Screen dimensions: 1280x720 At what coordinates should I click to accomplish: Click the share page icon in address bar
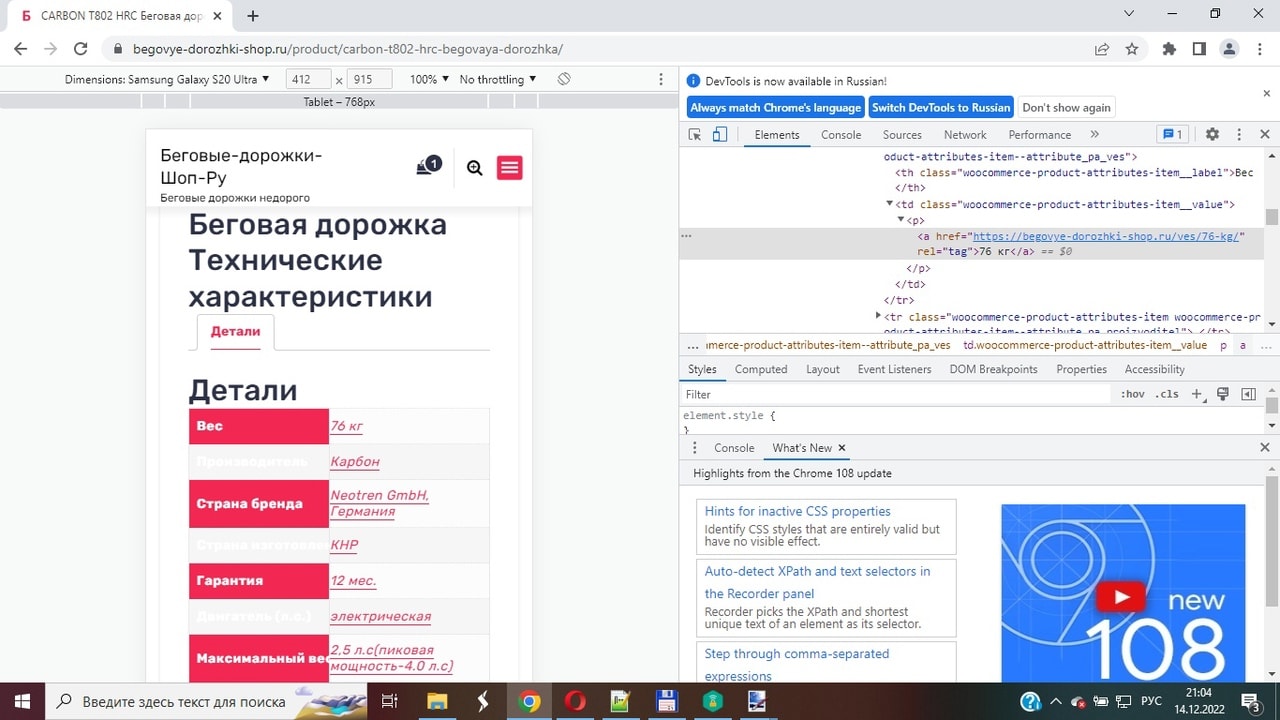(1102, 48)
